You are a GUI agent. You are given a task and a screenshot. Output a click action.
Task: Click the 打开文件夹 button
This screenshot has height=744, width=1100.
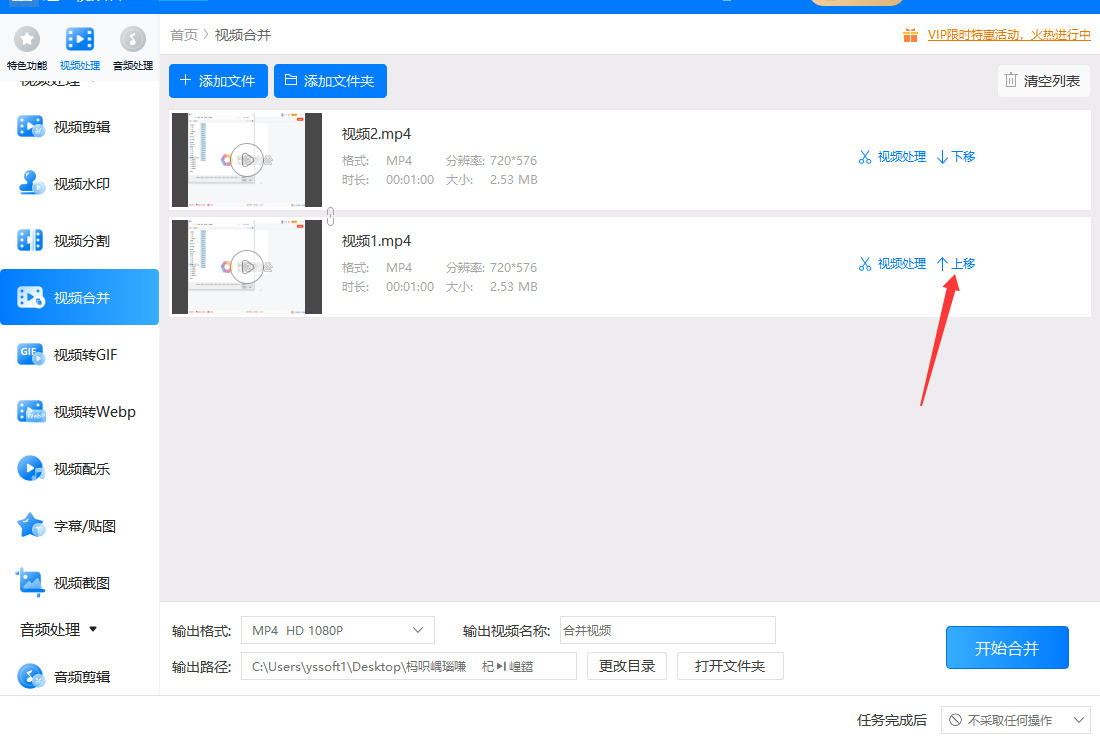(x=730, y=666)
